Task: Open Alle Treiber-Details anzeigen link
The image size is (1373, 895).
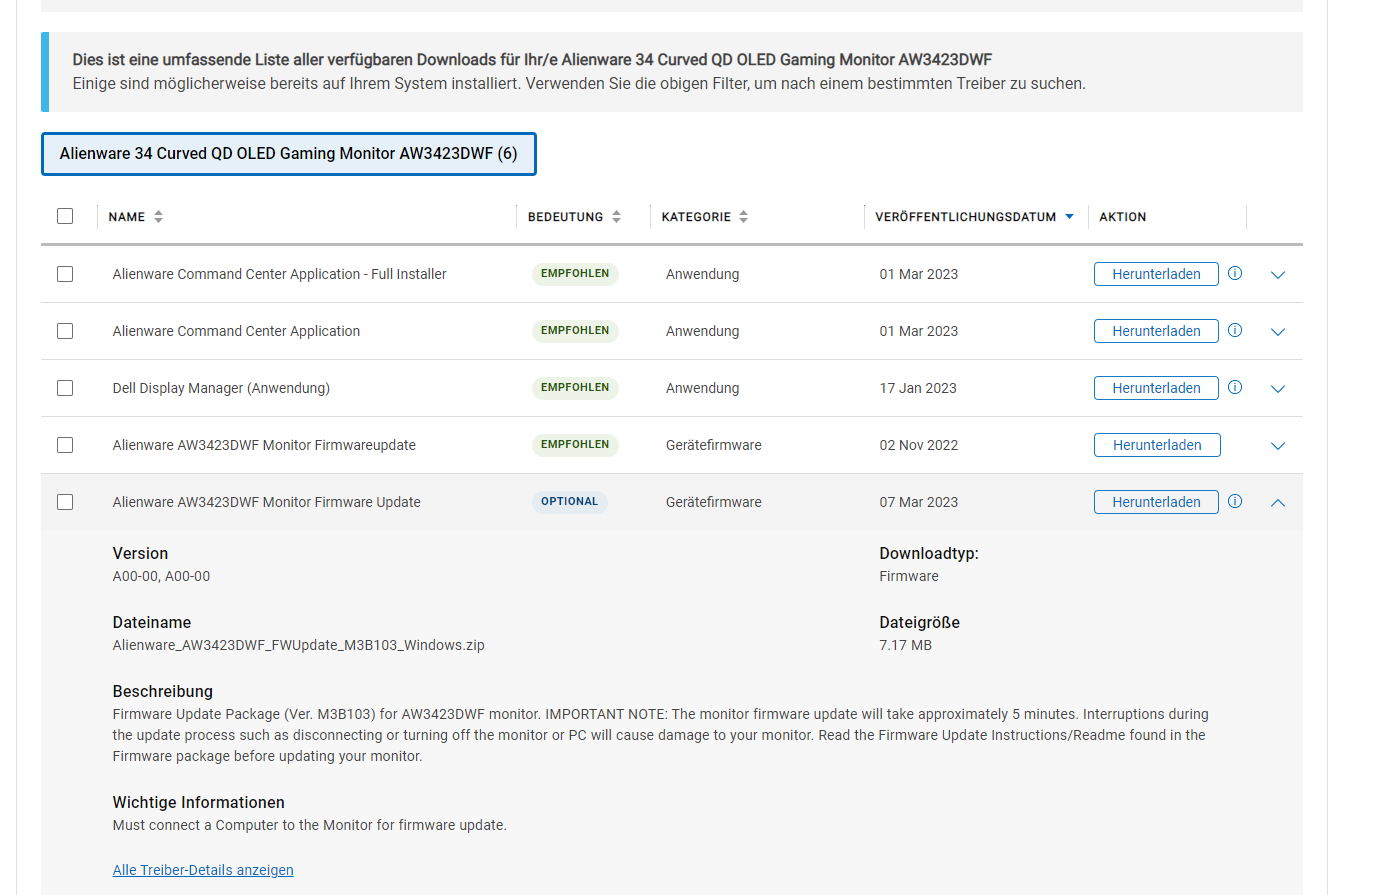Action: pyautogui.click(x=203, y=870)
